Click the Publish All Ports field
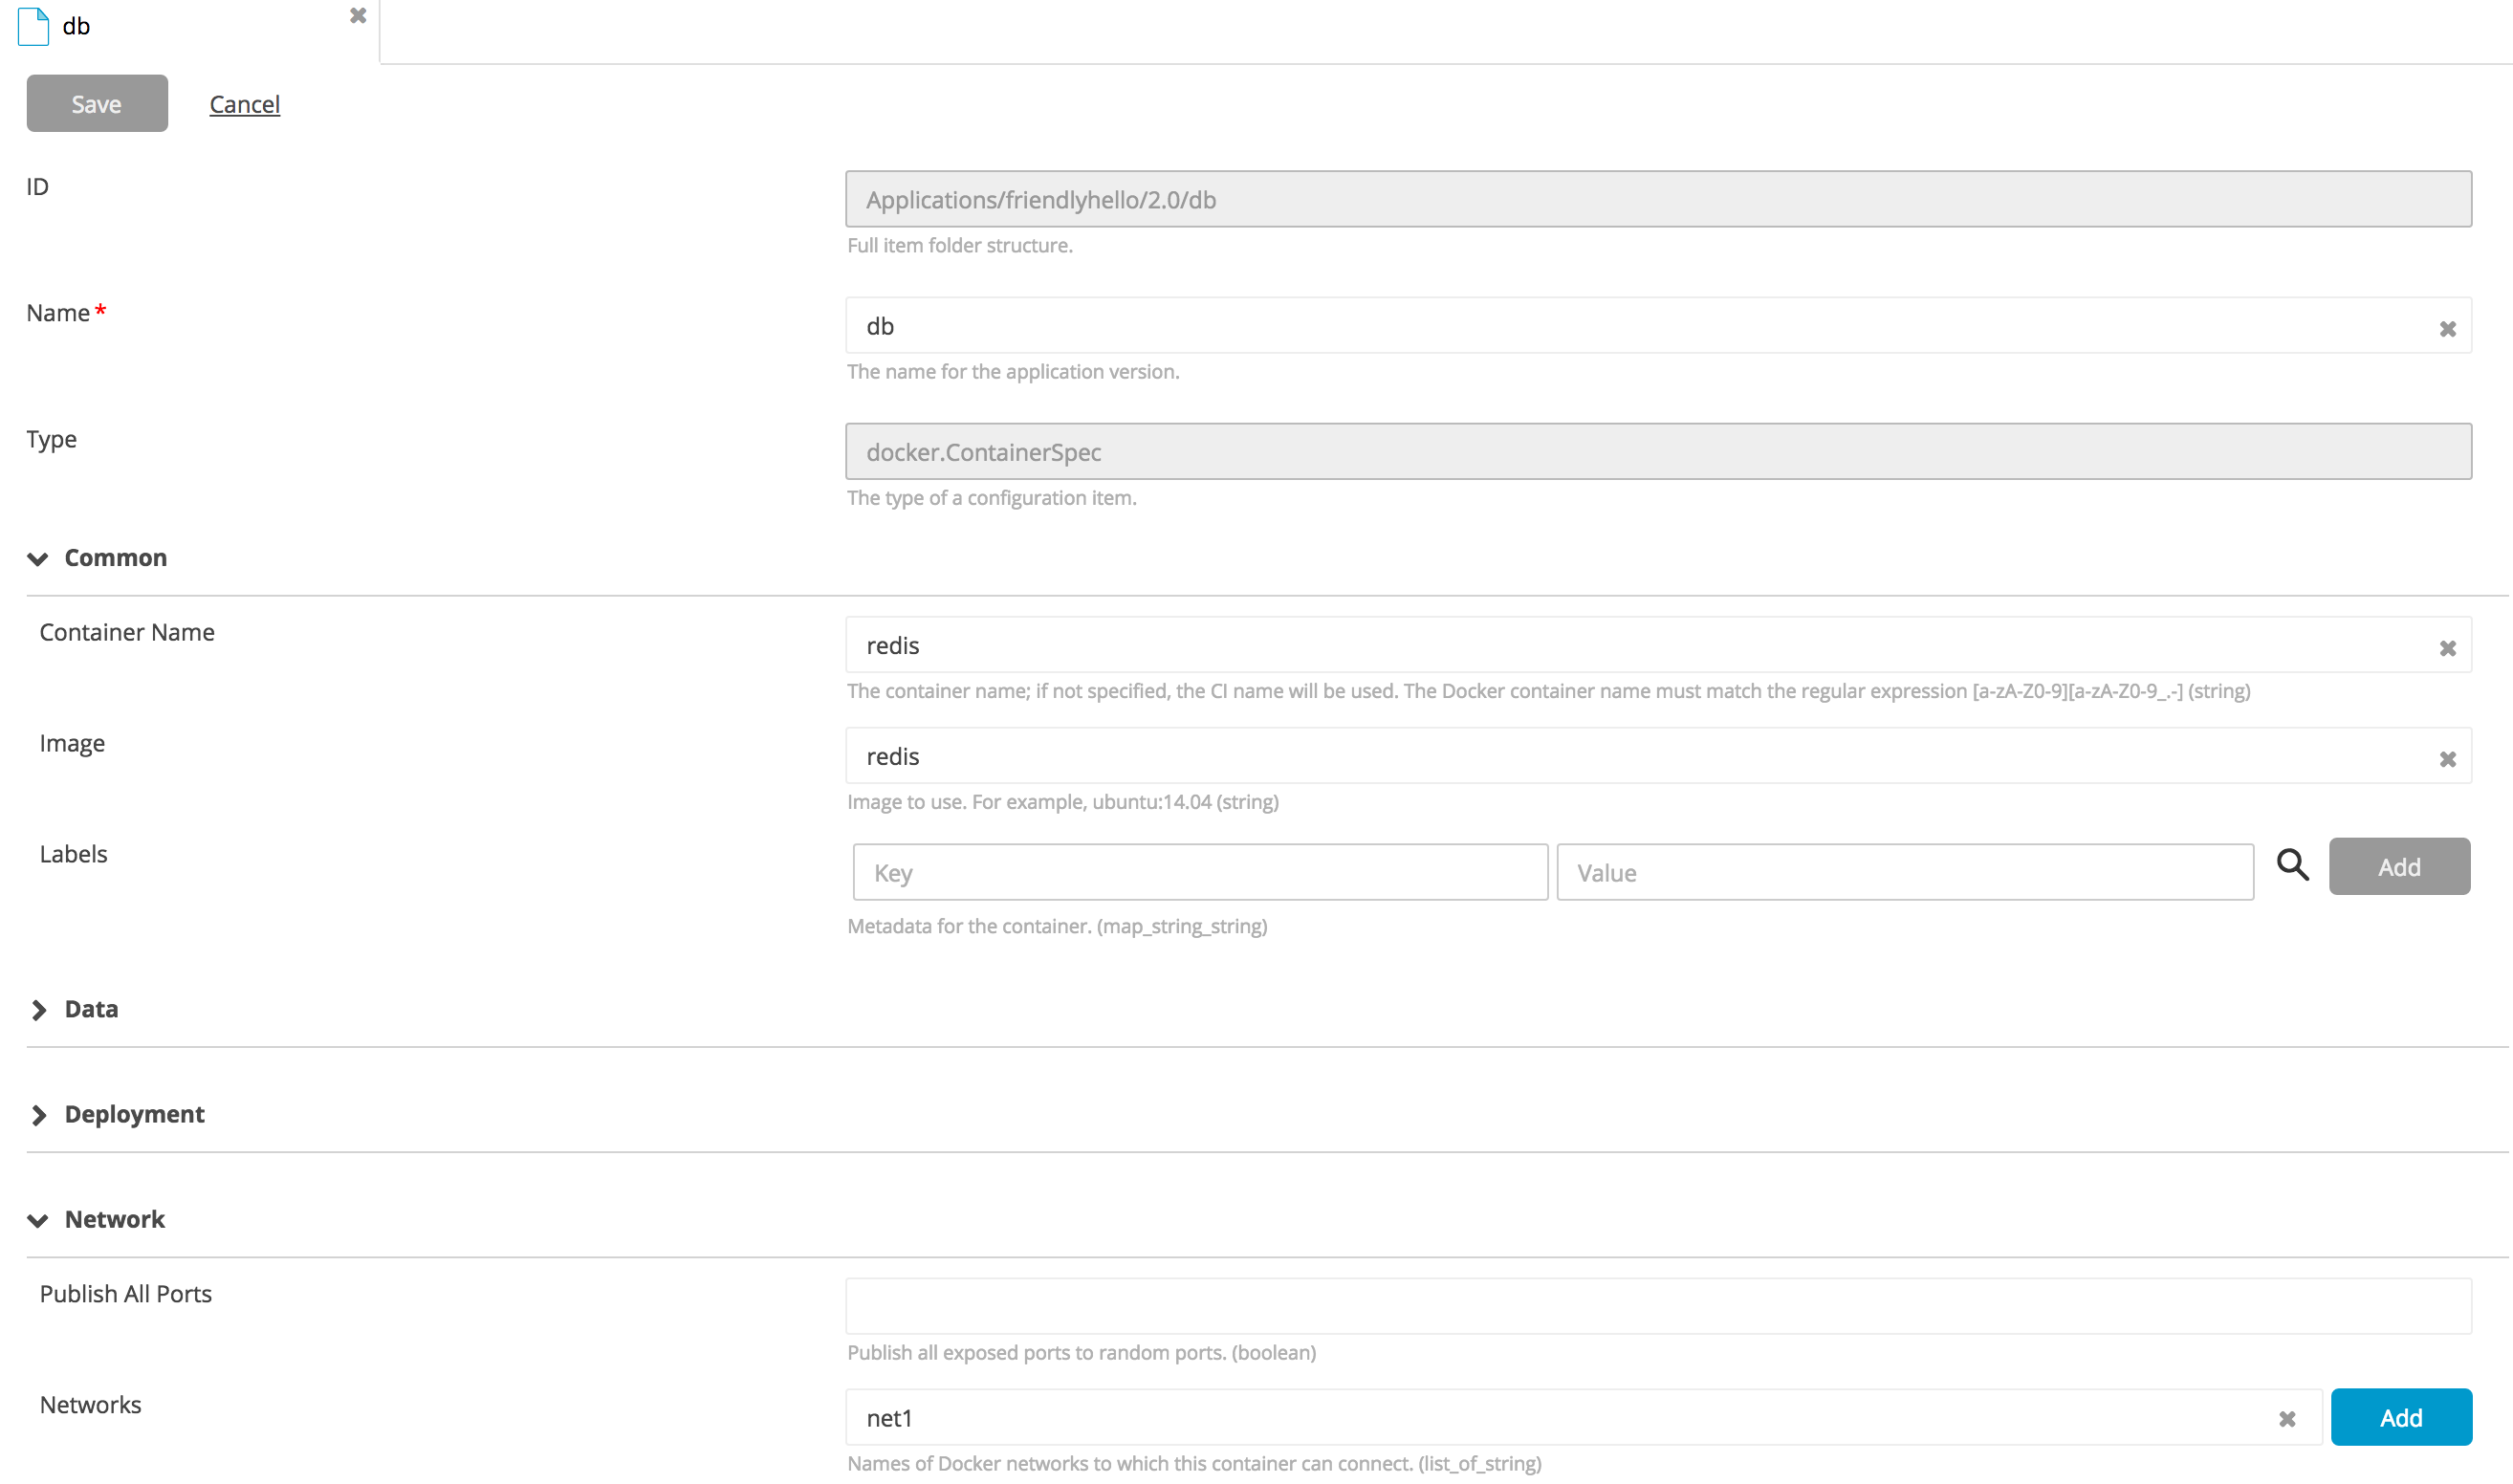Viewport: 2513px width, 1484px height. (1657, 1306)
